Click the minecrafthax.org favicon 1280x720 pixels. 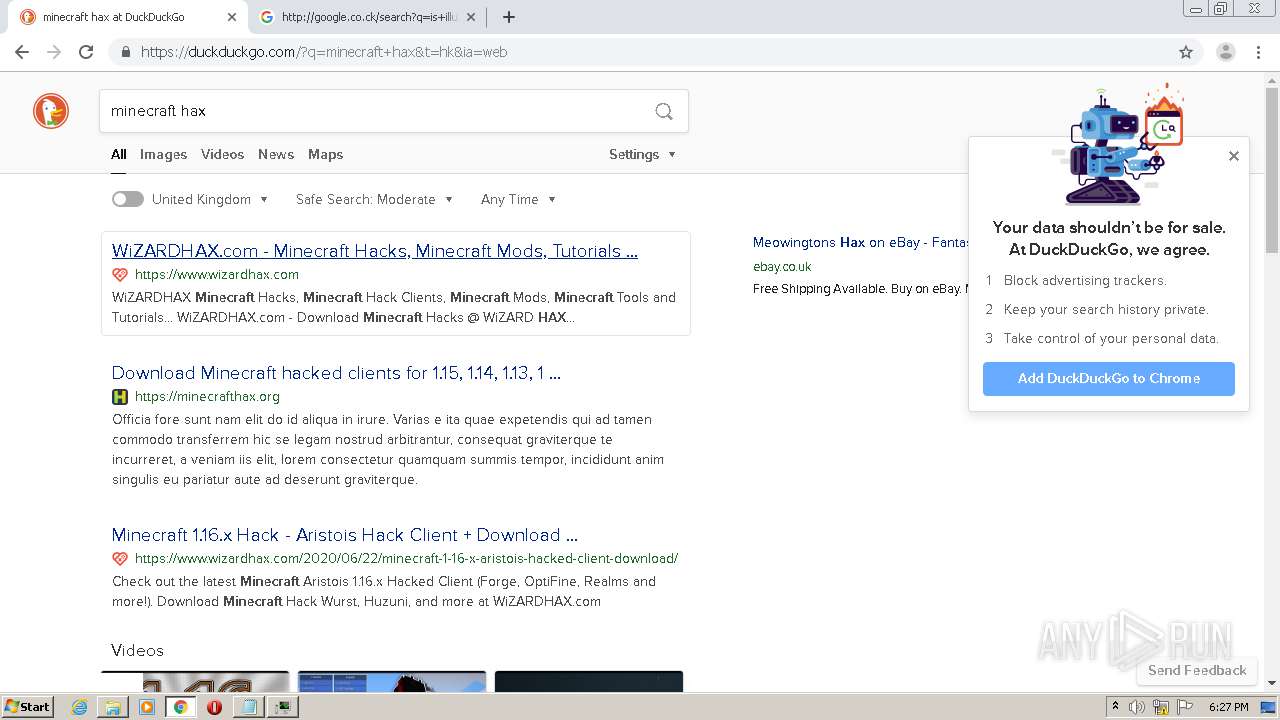click(120, 397)
